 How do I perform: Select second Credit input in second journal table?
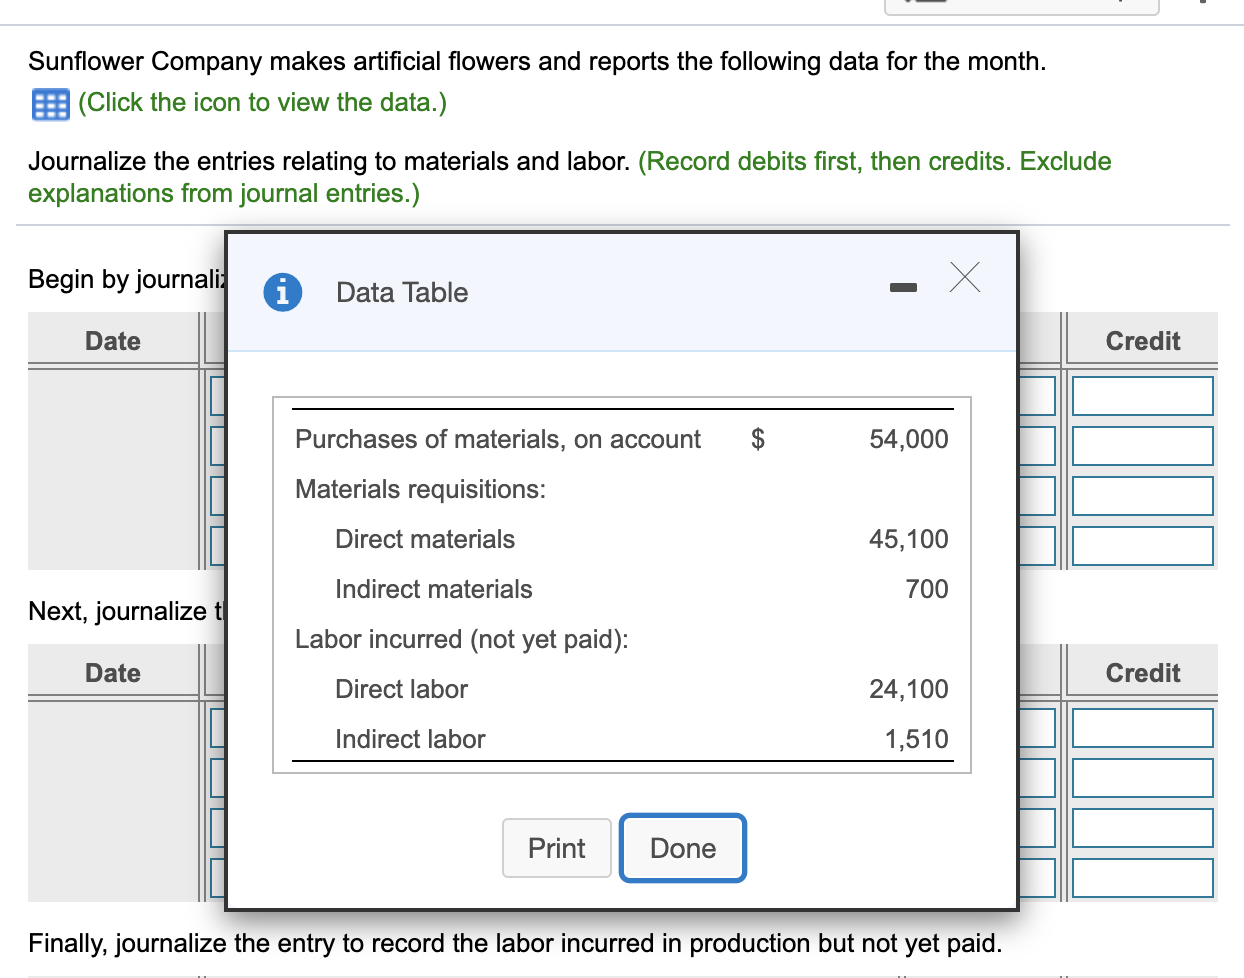(x=1143, y=778)
